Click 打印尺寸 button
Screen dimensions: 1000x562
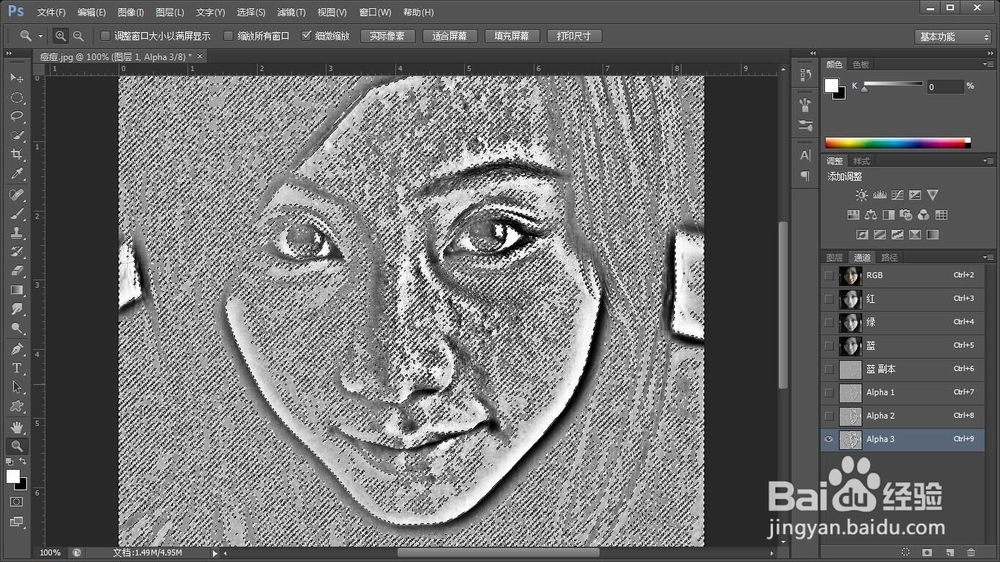[574, 36]
